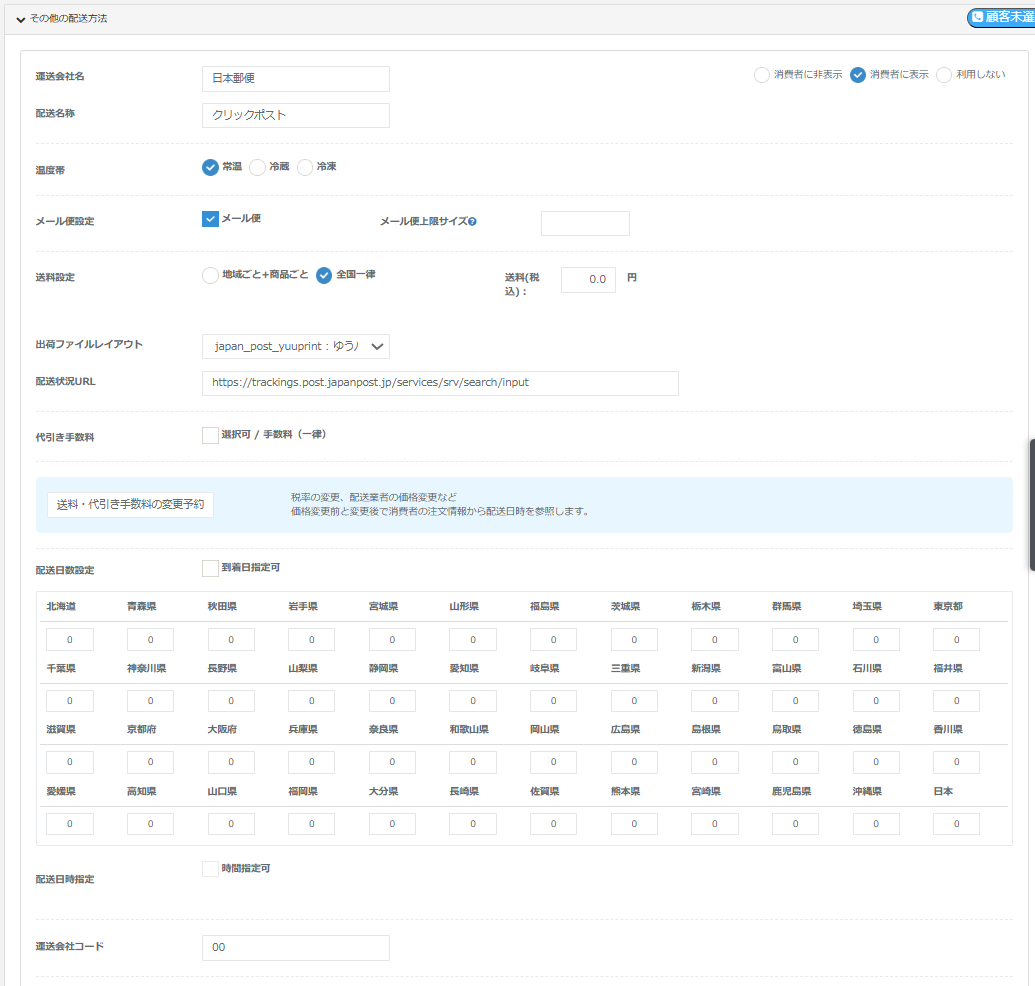The image size is (1035, 986).
Task: Open the 出荷ファイルレイアウト dropdown
Action: coord(295,346)
